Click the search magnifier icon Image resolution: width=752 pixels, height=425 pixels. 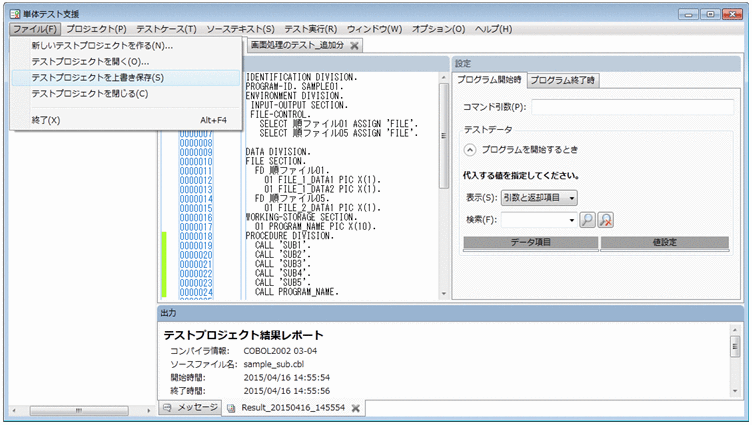pos(587,220)
